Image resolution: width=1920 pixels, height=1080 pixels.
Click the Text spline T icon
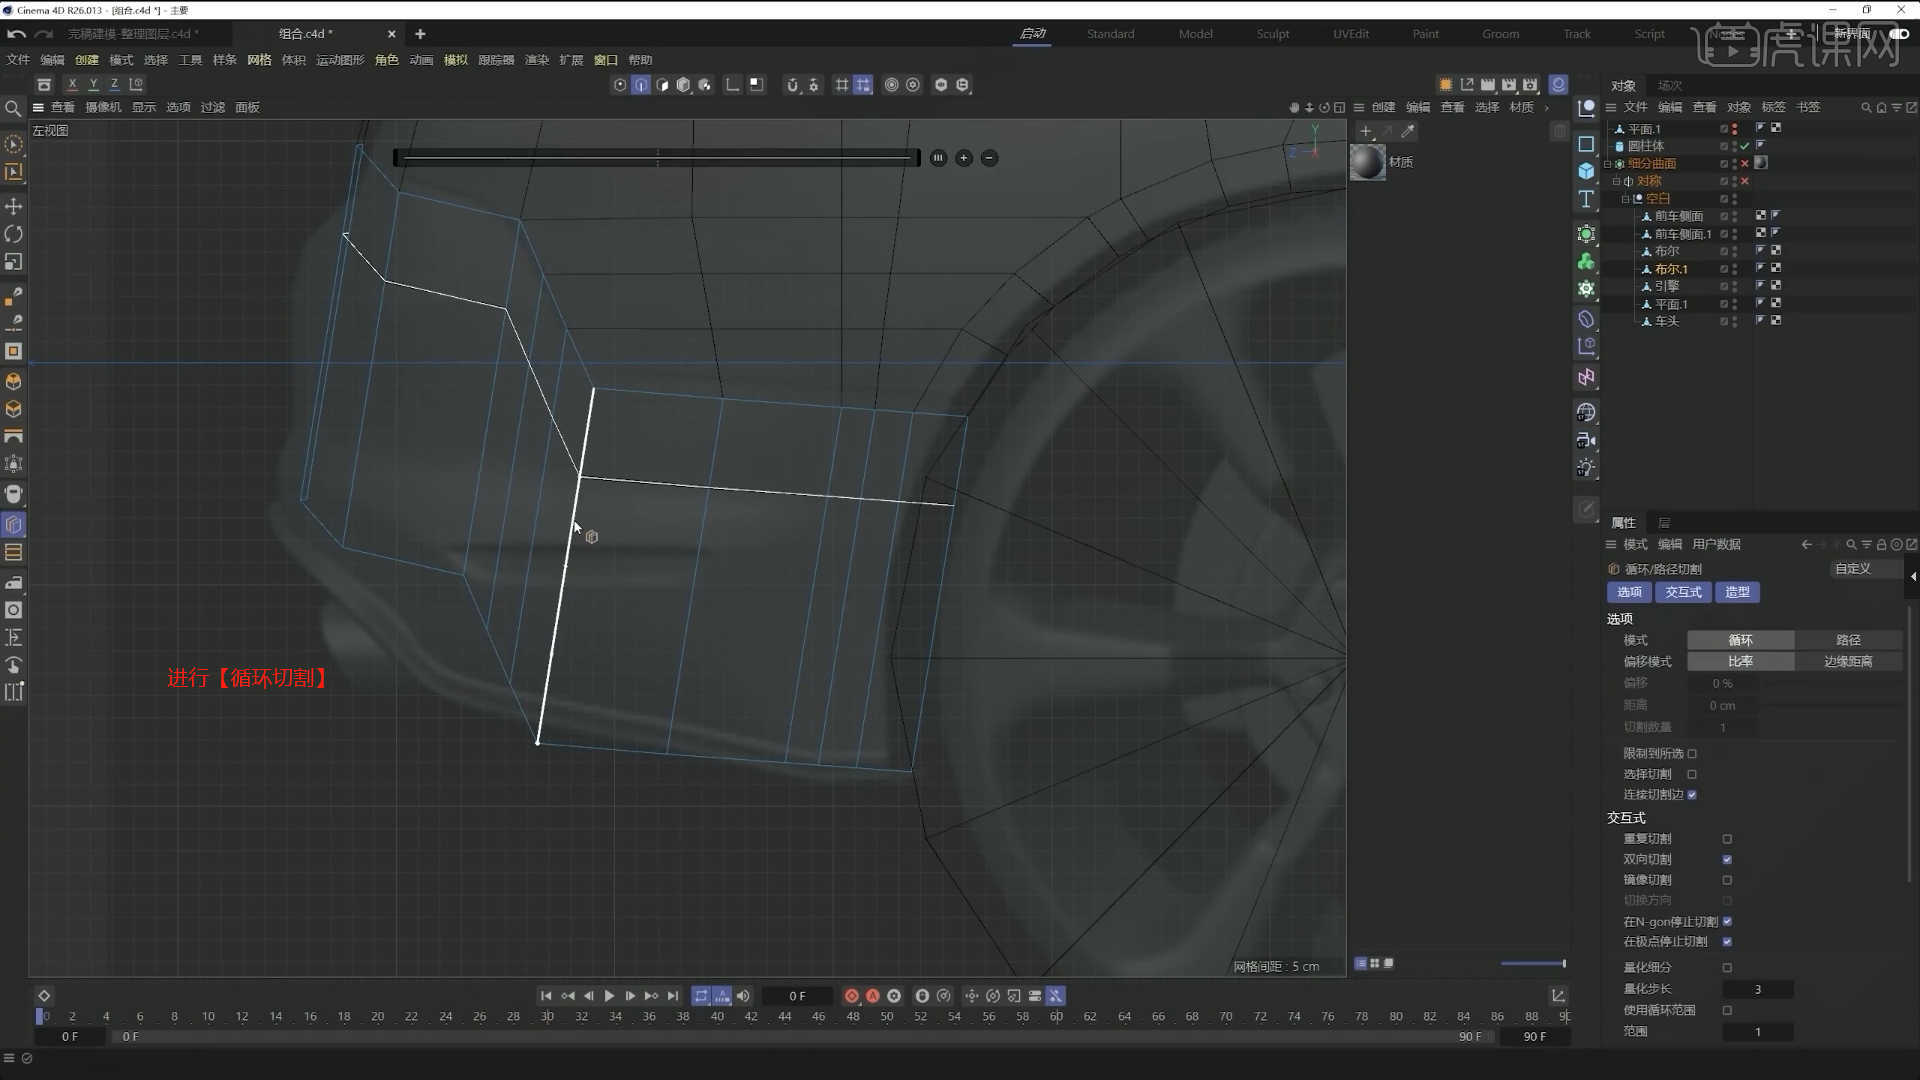(1586, 199)
